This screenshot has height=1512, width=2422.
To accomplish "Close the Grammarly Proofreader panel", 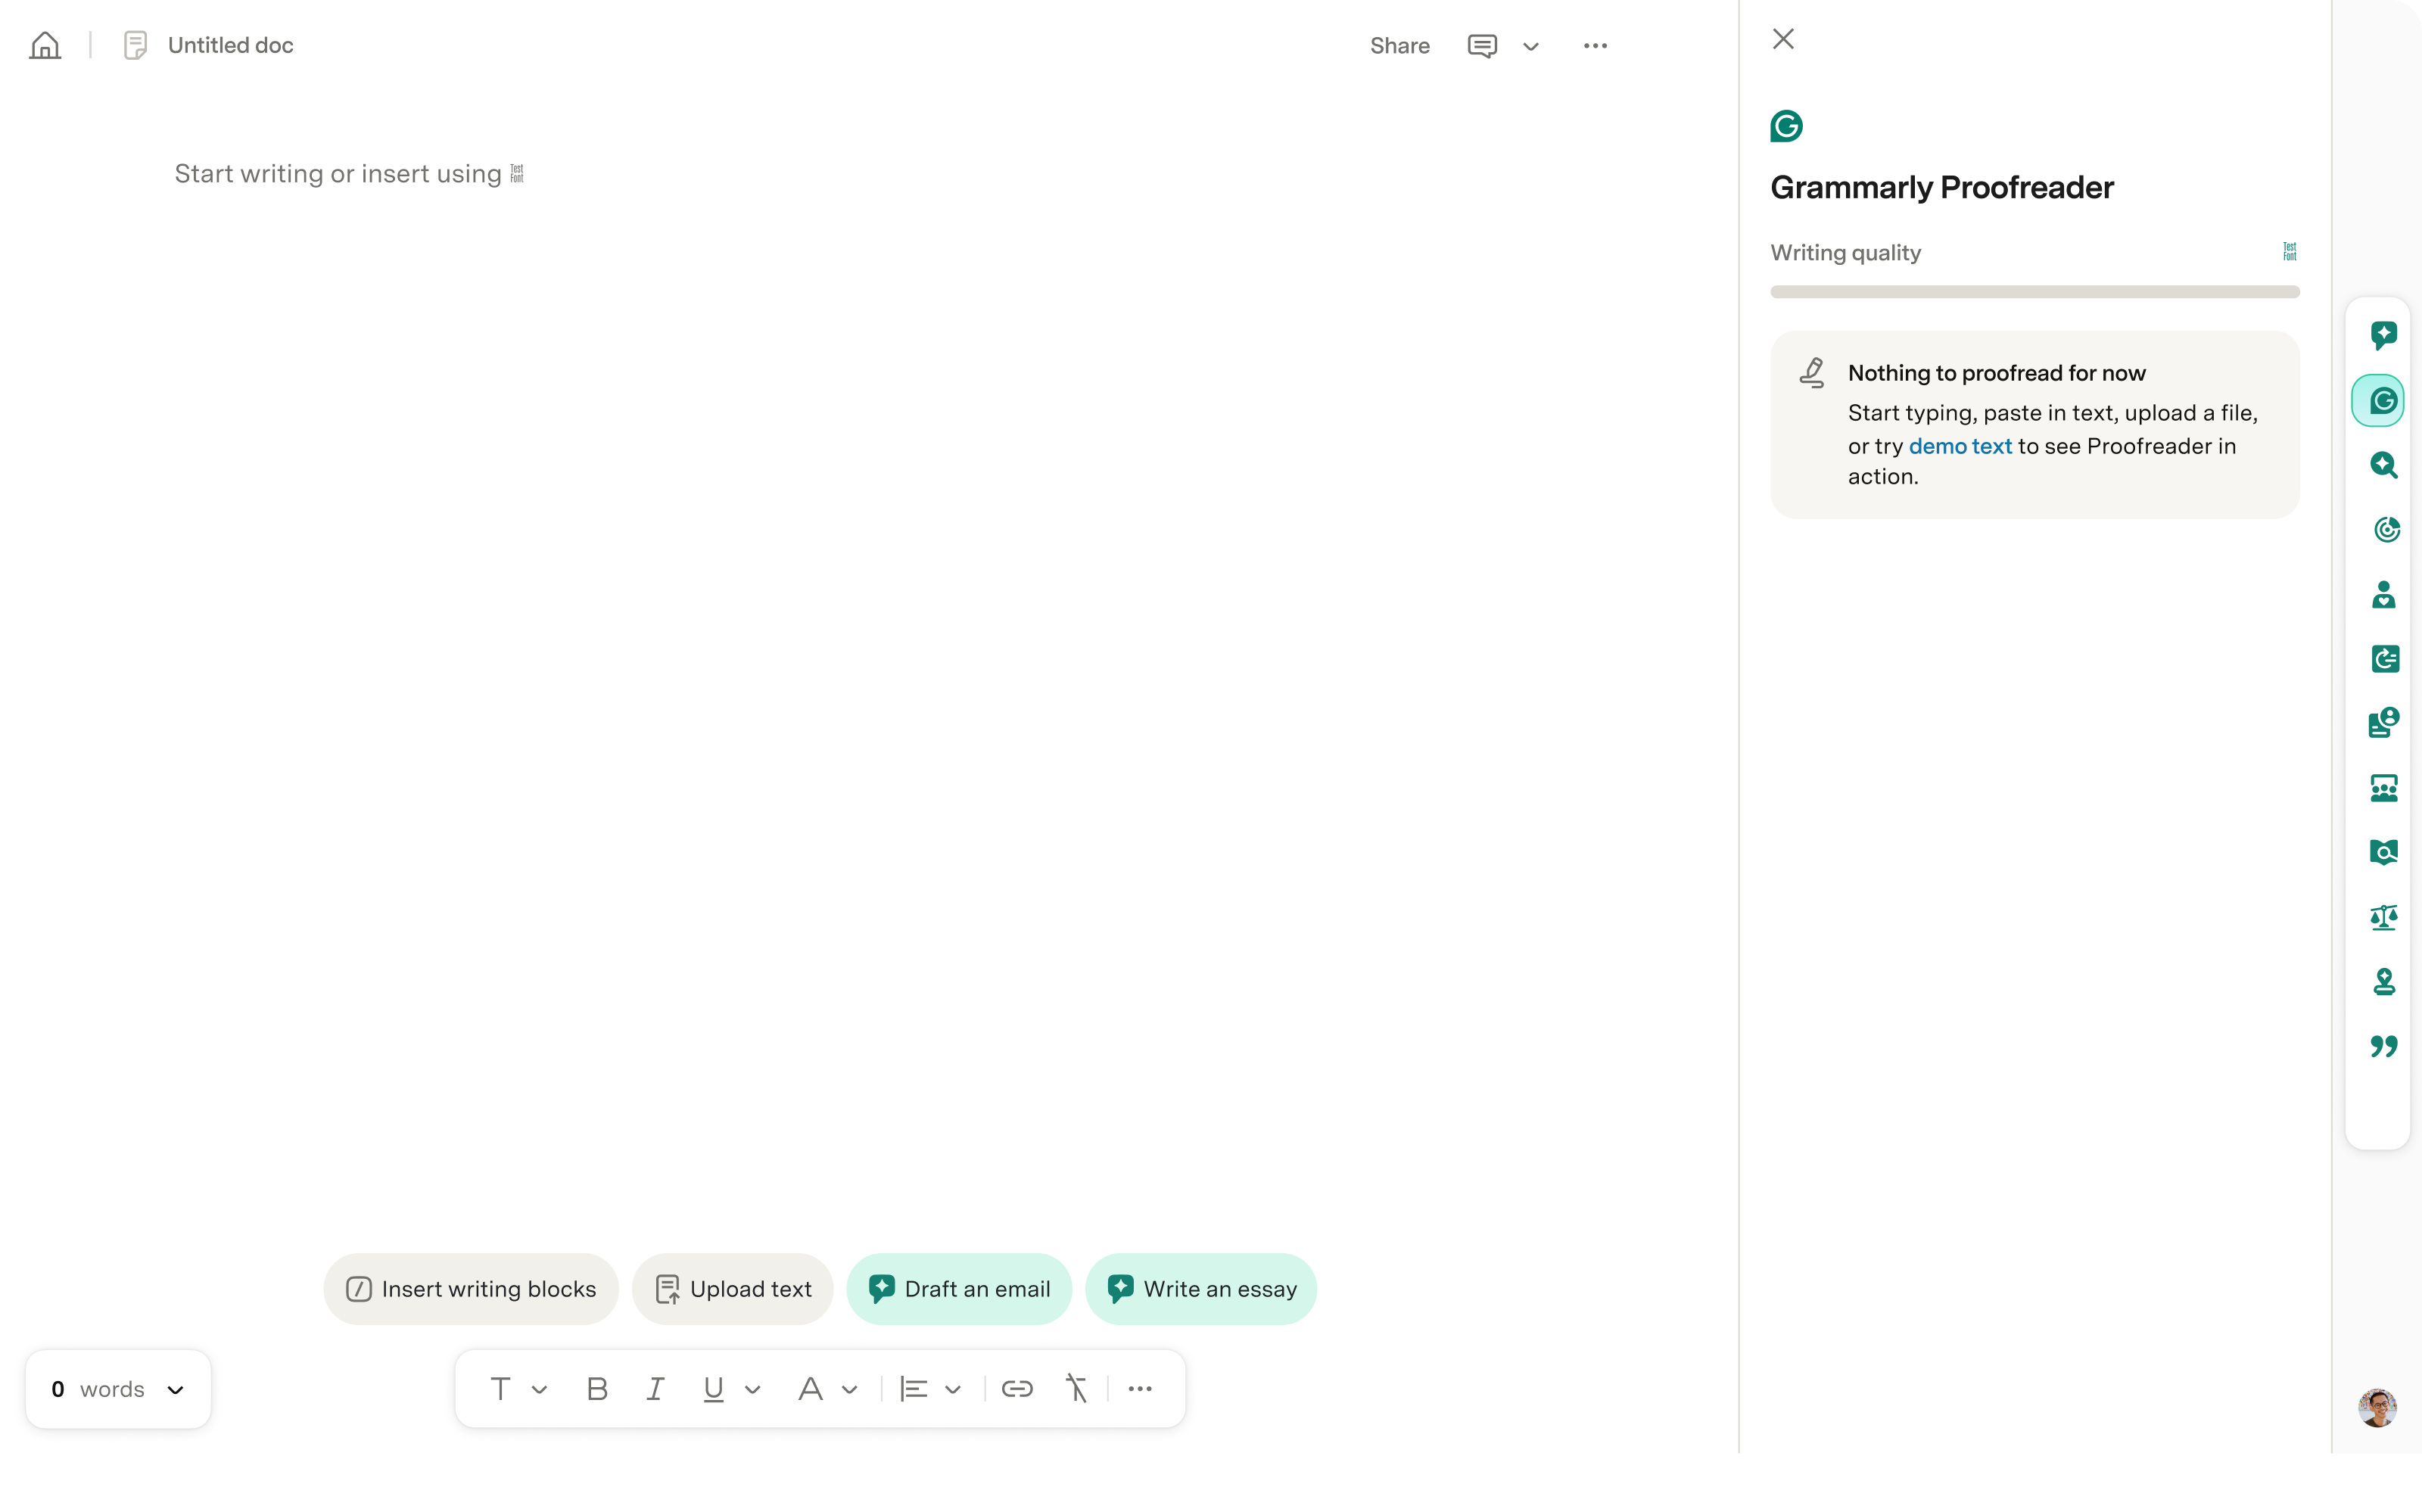I will [x=1783, y=39].
